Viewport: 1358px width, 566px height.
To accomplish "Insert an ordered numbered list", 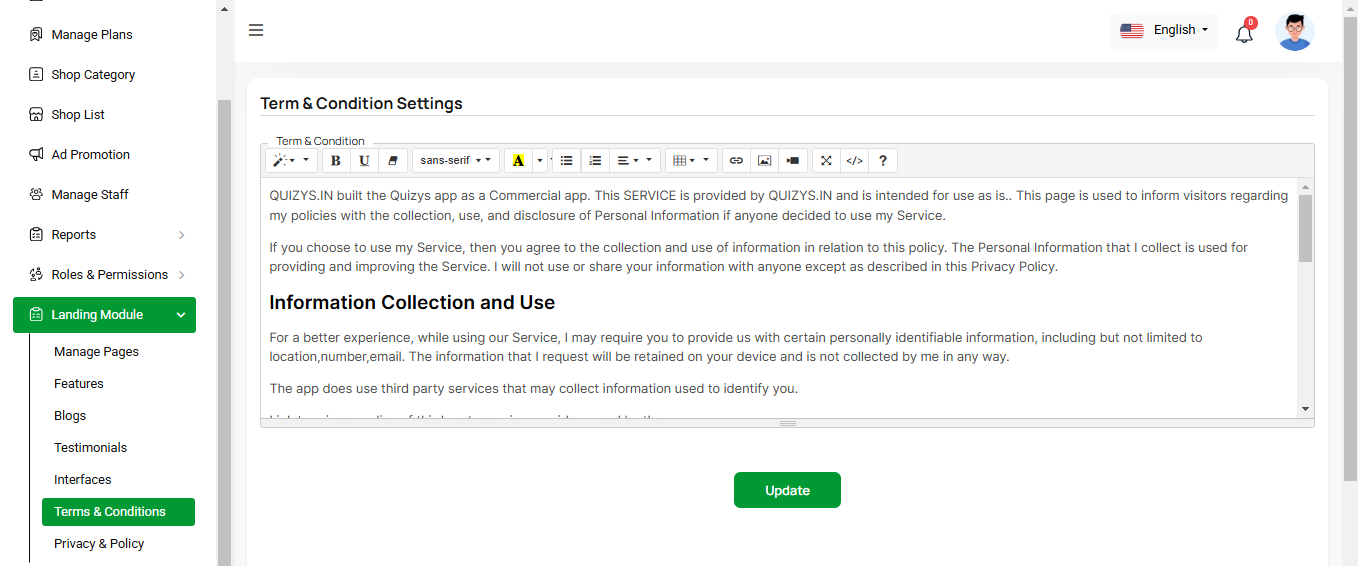I will (x=595, y=160).
